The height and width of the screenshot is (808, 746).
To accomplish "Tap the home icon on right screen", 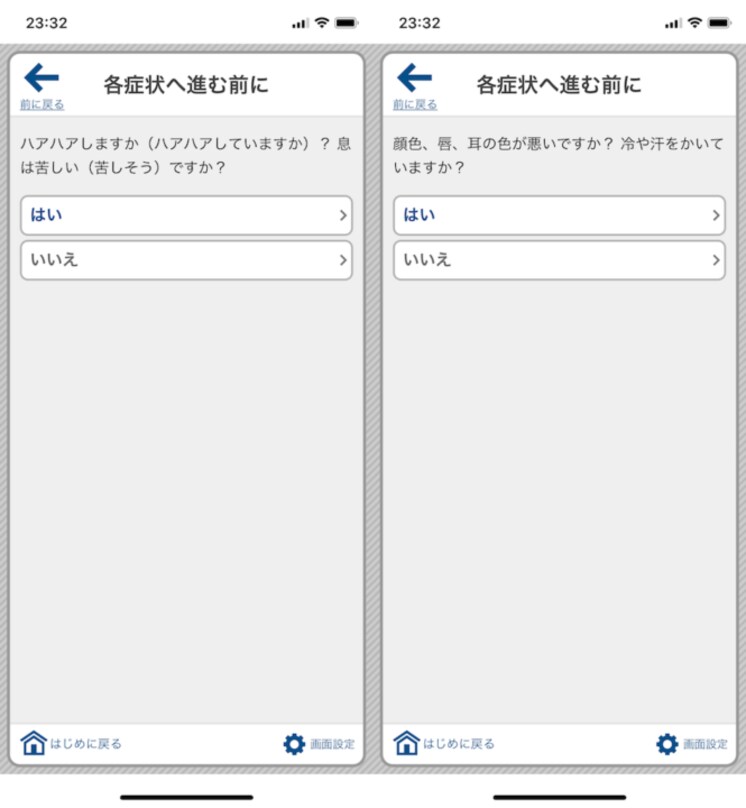I will click(406, 743).
